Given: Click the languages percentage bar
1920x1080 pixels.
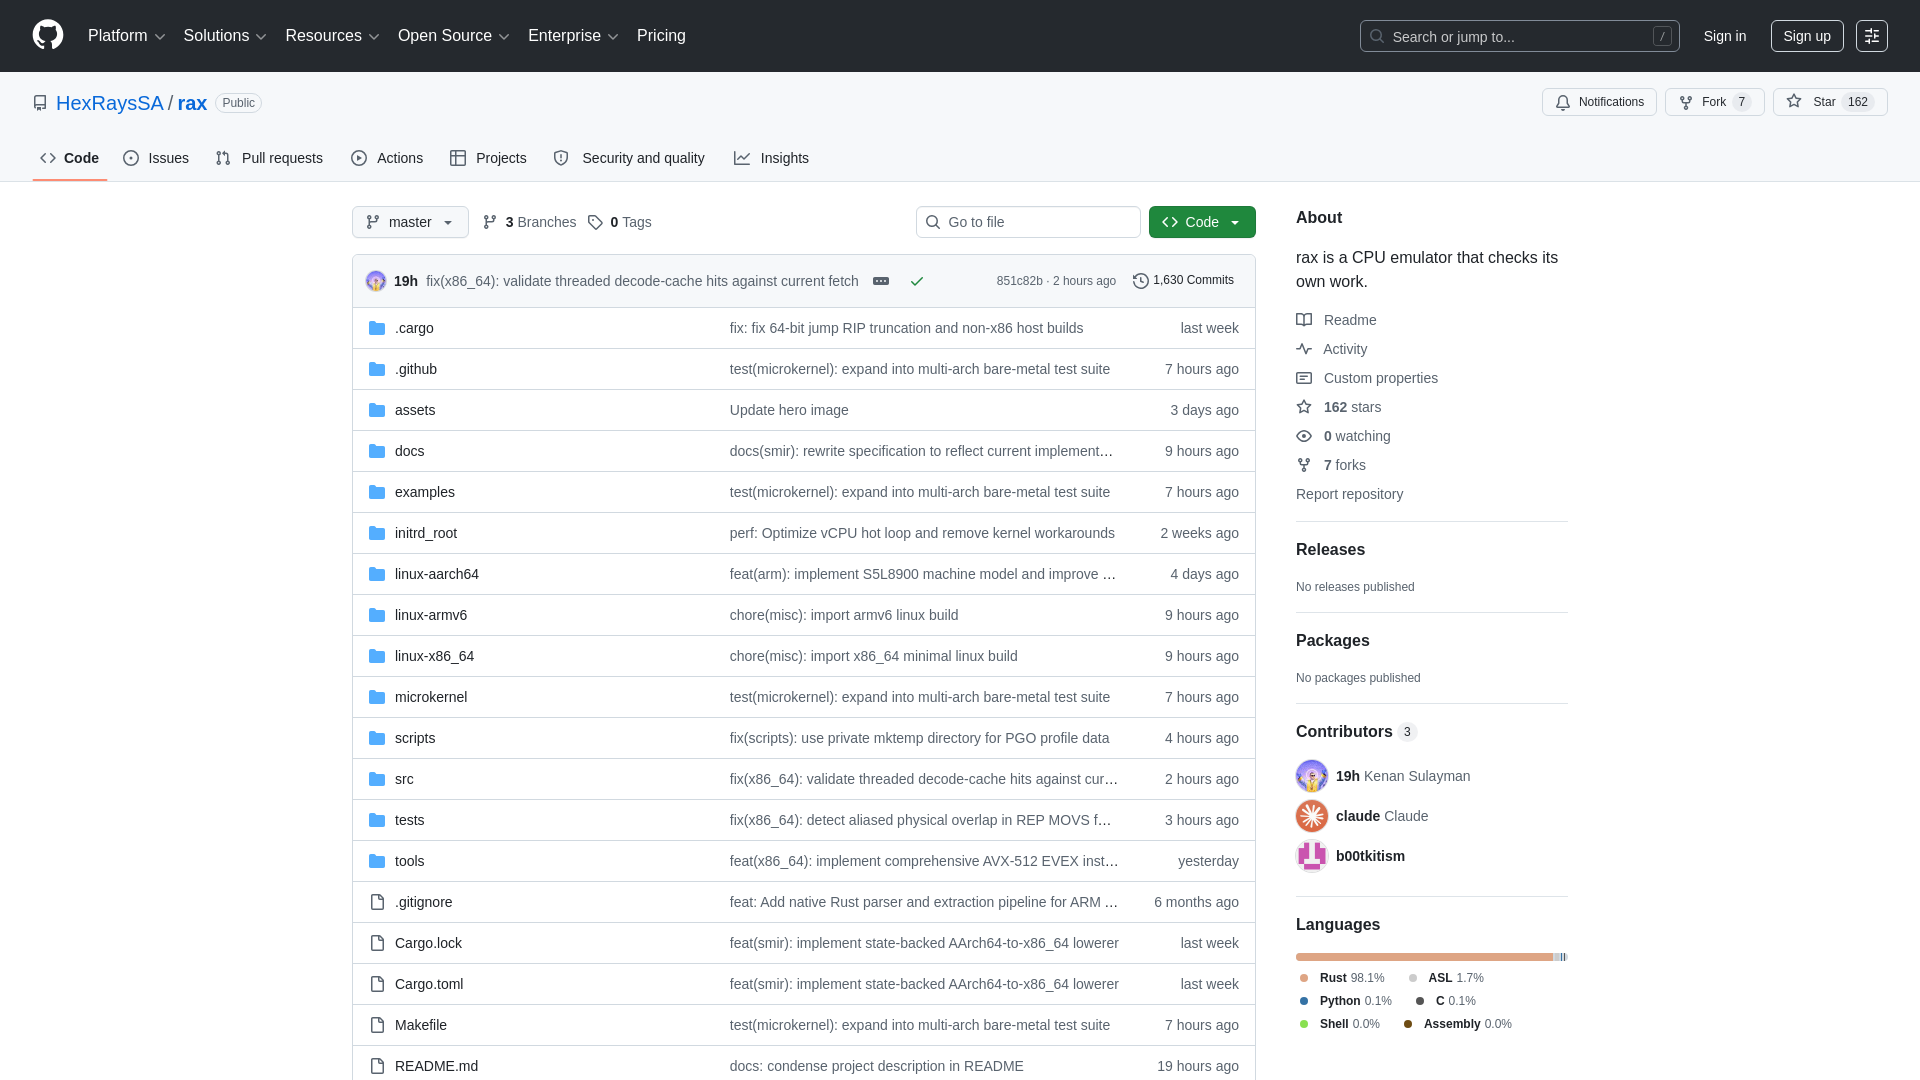Looking at the screenshot, I should pyautogui.click(x=1432, y=957).
